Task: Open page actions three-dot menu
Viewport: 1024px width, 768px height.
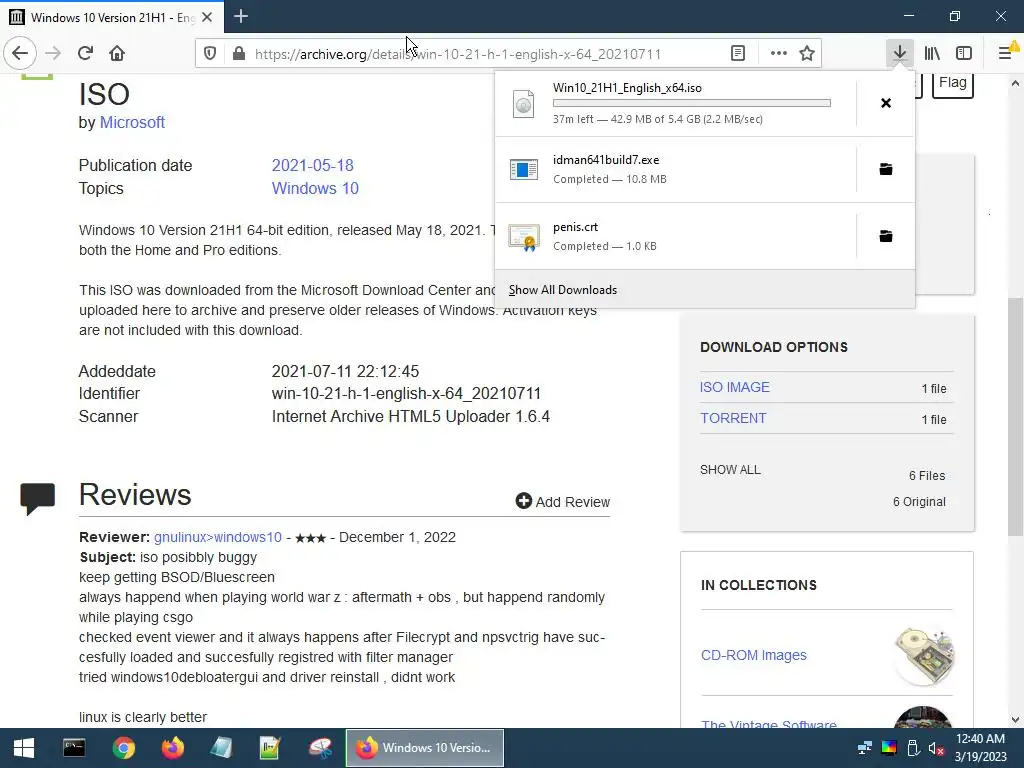Action: tap(778, 54)
